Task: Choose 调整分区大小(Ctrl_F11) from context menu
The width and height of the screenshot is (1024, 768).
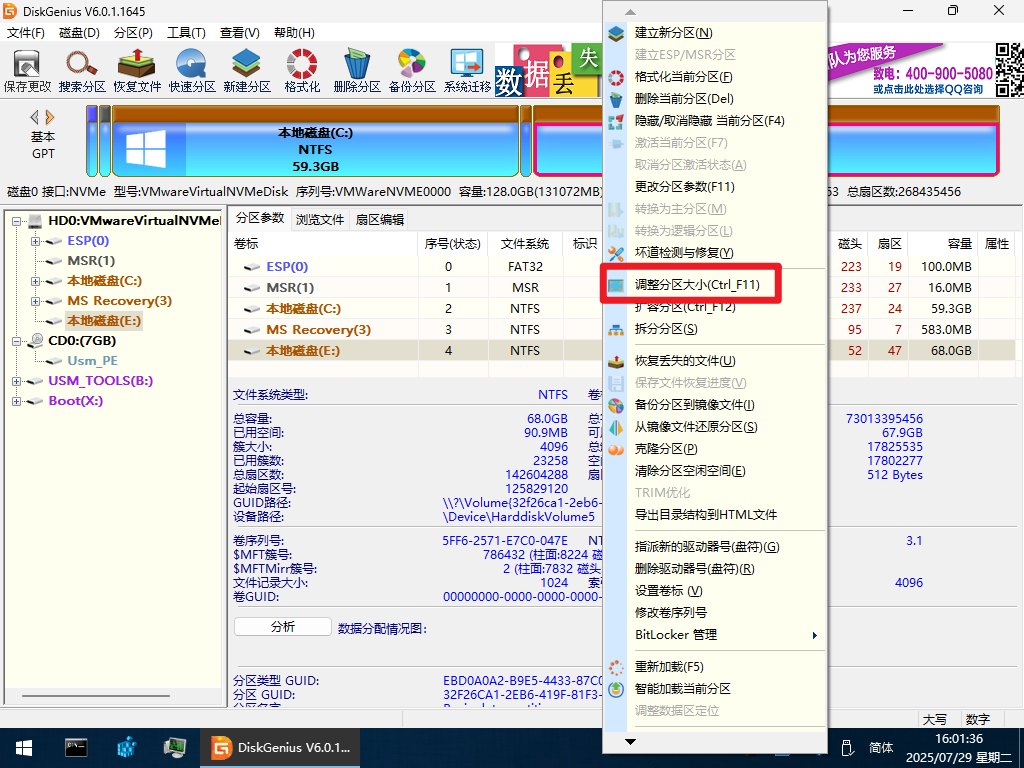Action: [x=697, y=285]
